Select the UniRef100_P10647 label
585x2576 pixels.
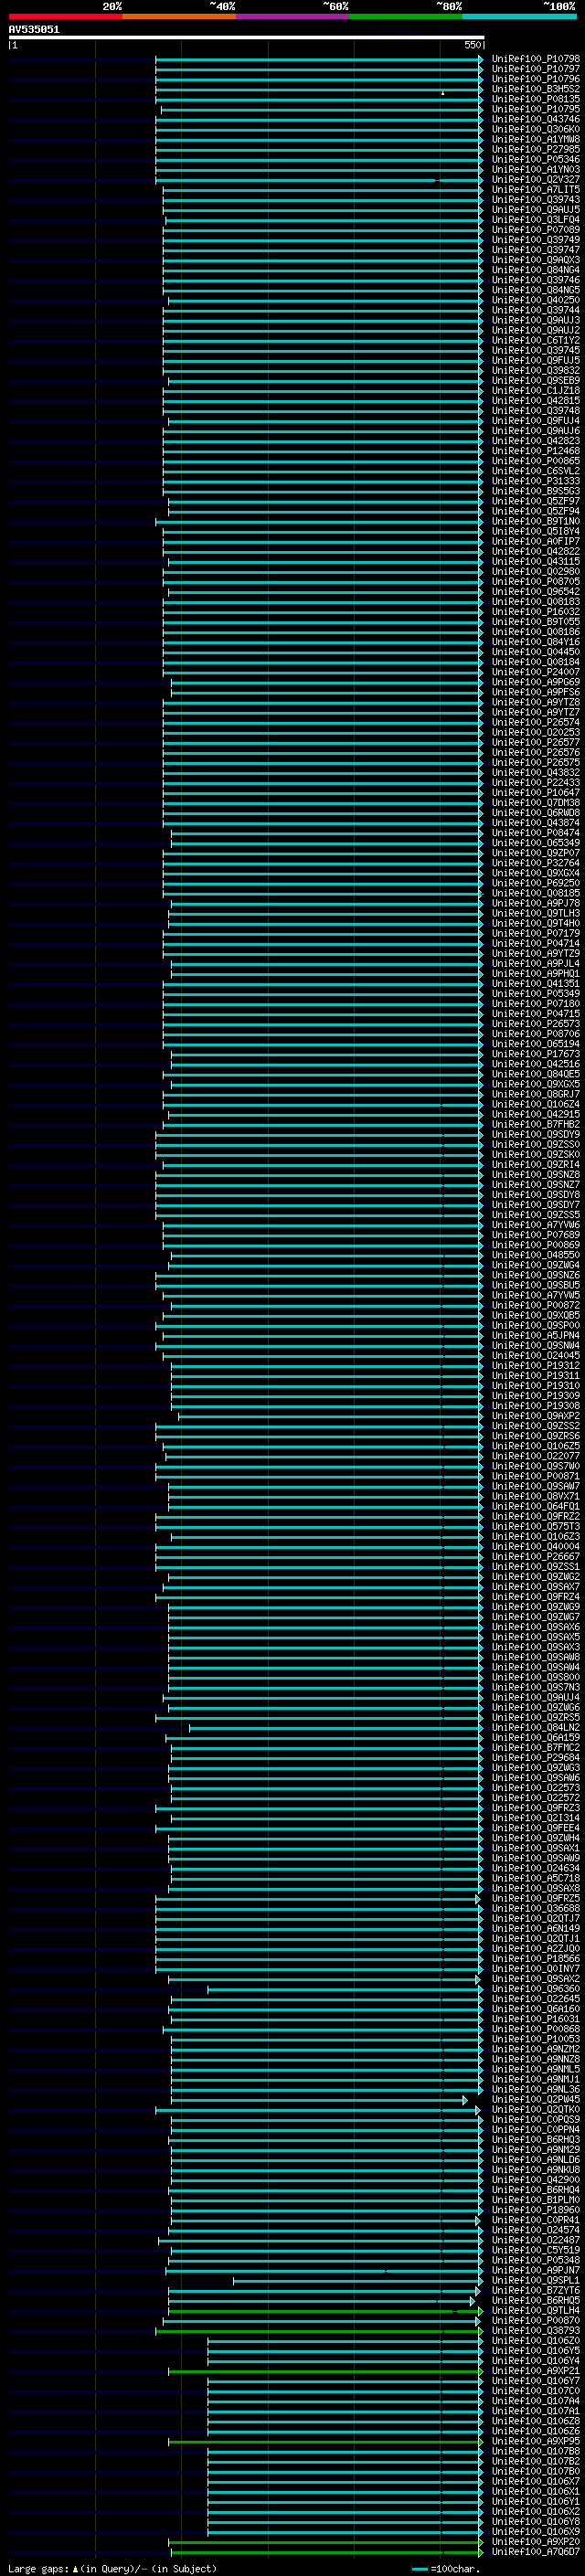535,793
